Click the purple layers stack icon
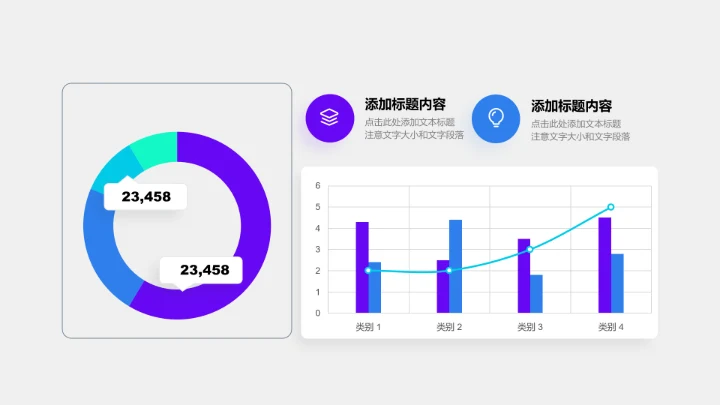720x405 pixels. tap(329, 119)
